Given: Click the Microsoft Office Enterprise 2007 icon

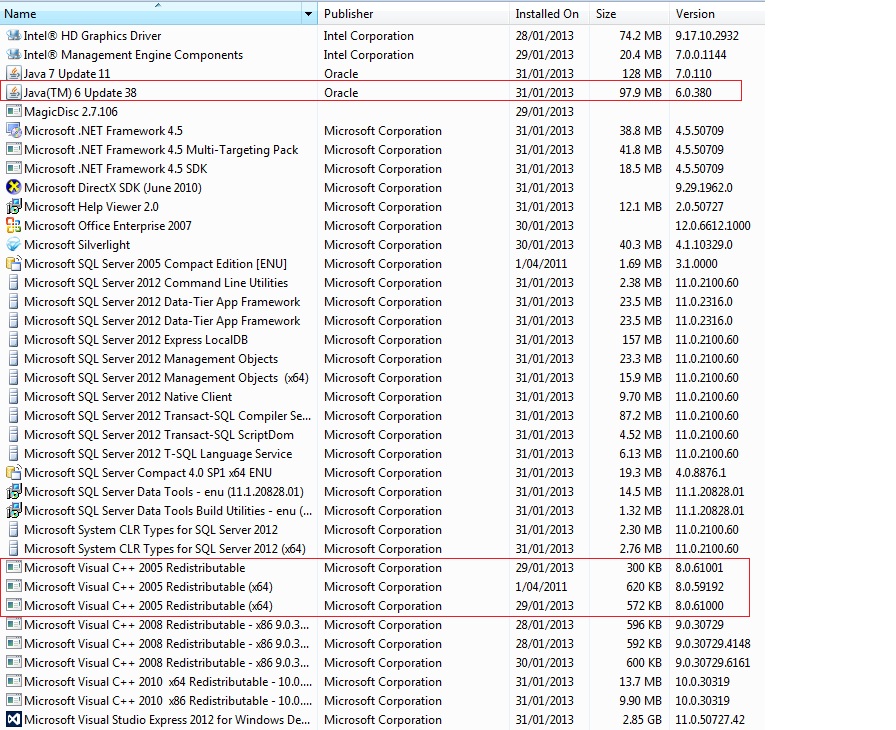Looking at the screenshot, I should (x=14, y=226).
